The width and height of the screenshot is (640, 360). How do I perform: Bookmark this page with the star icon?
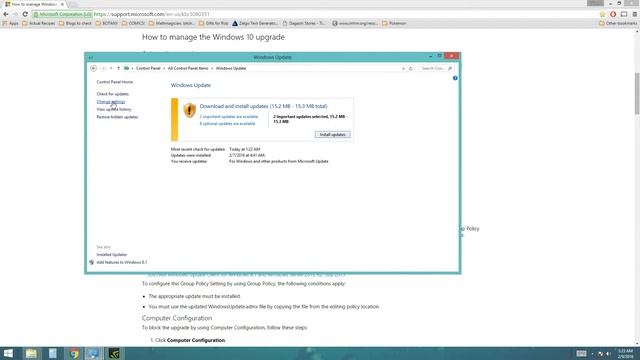[602, 14]
